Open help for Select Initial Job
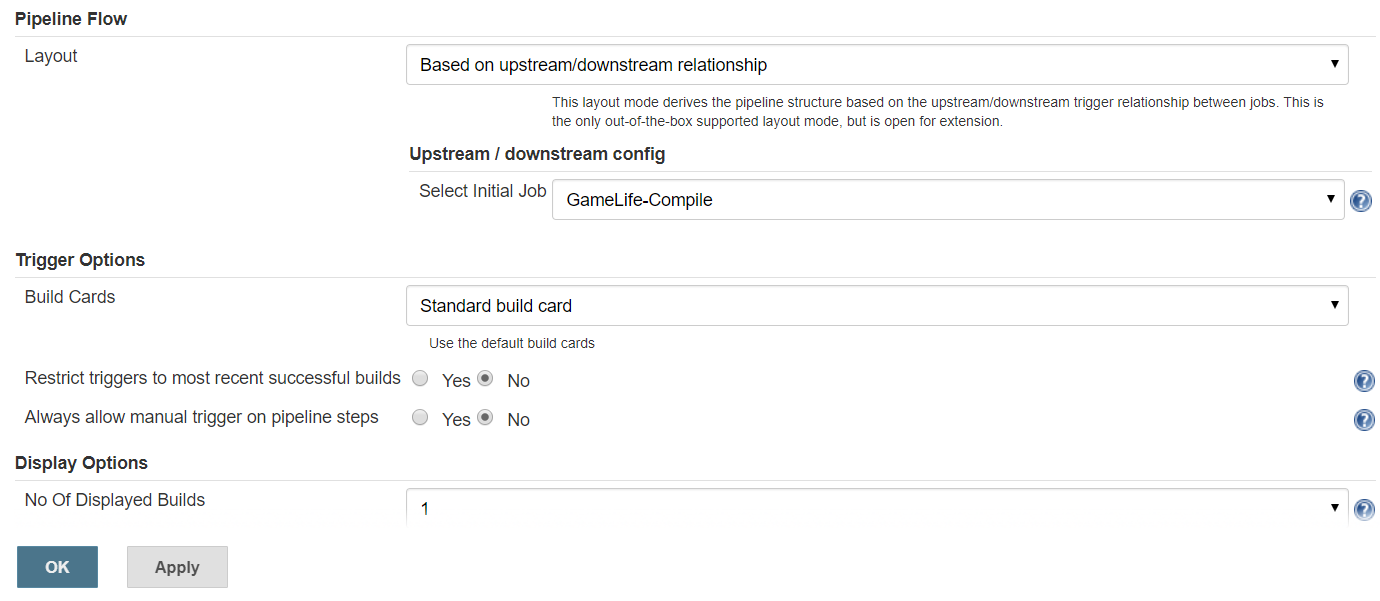The height and width of the screenshot is (601, 1380). [1361, 201]
